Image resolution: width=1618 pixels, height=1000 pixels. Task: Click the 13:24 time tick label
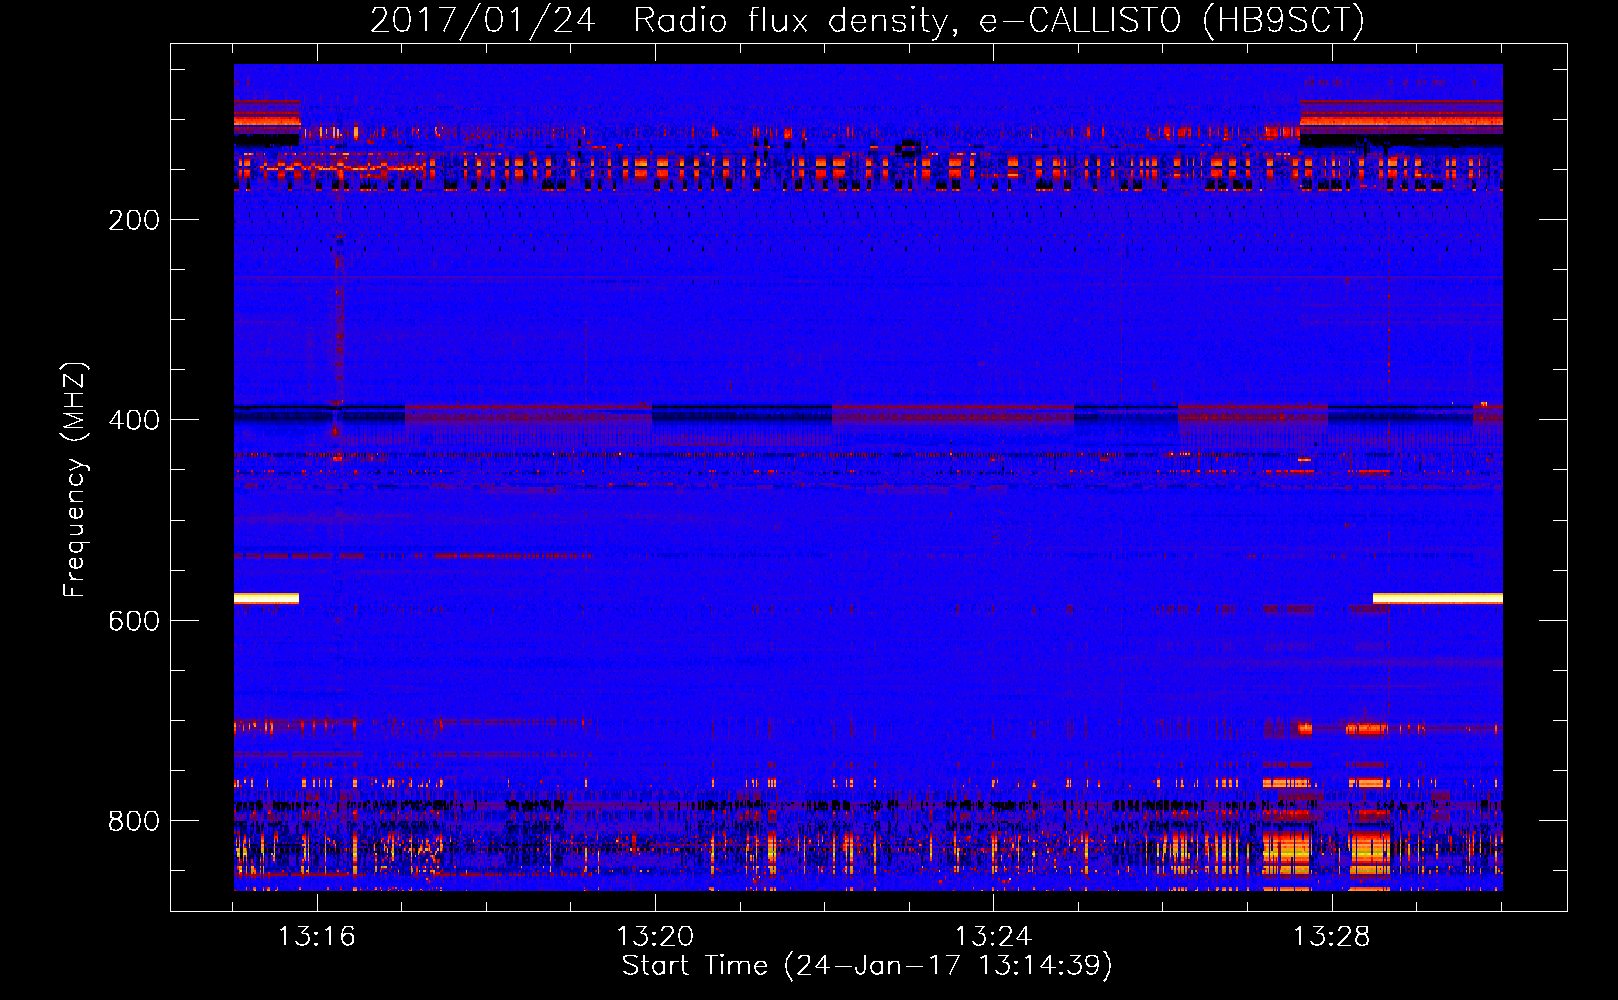coord(993,937)
